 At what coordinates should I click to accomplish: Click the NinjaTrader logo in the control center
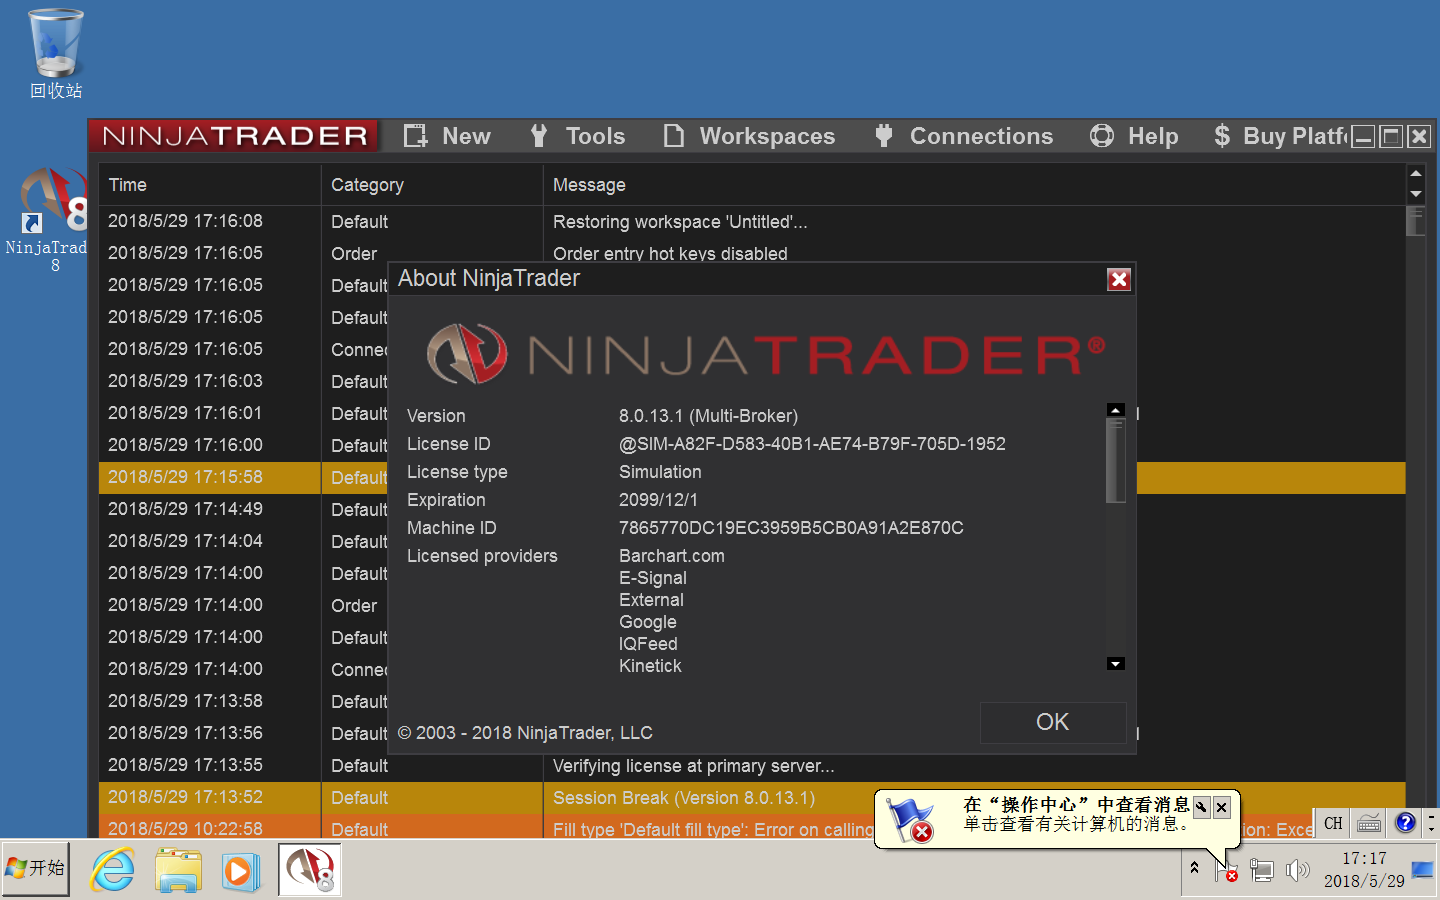click(234, 136)
